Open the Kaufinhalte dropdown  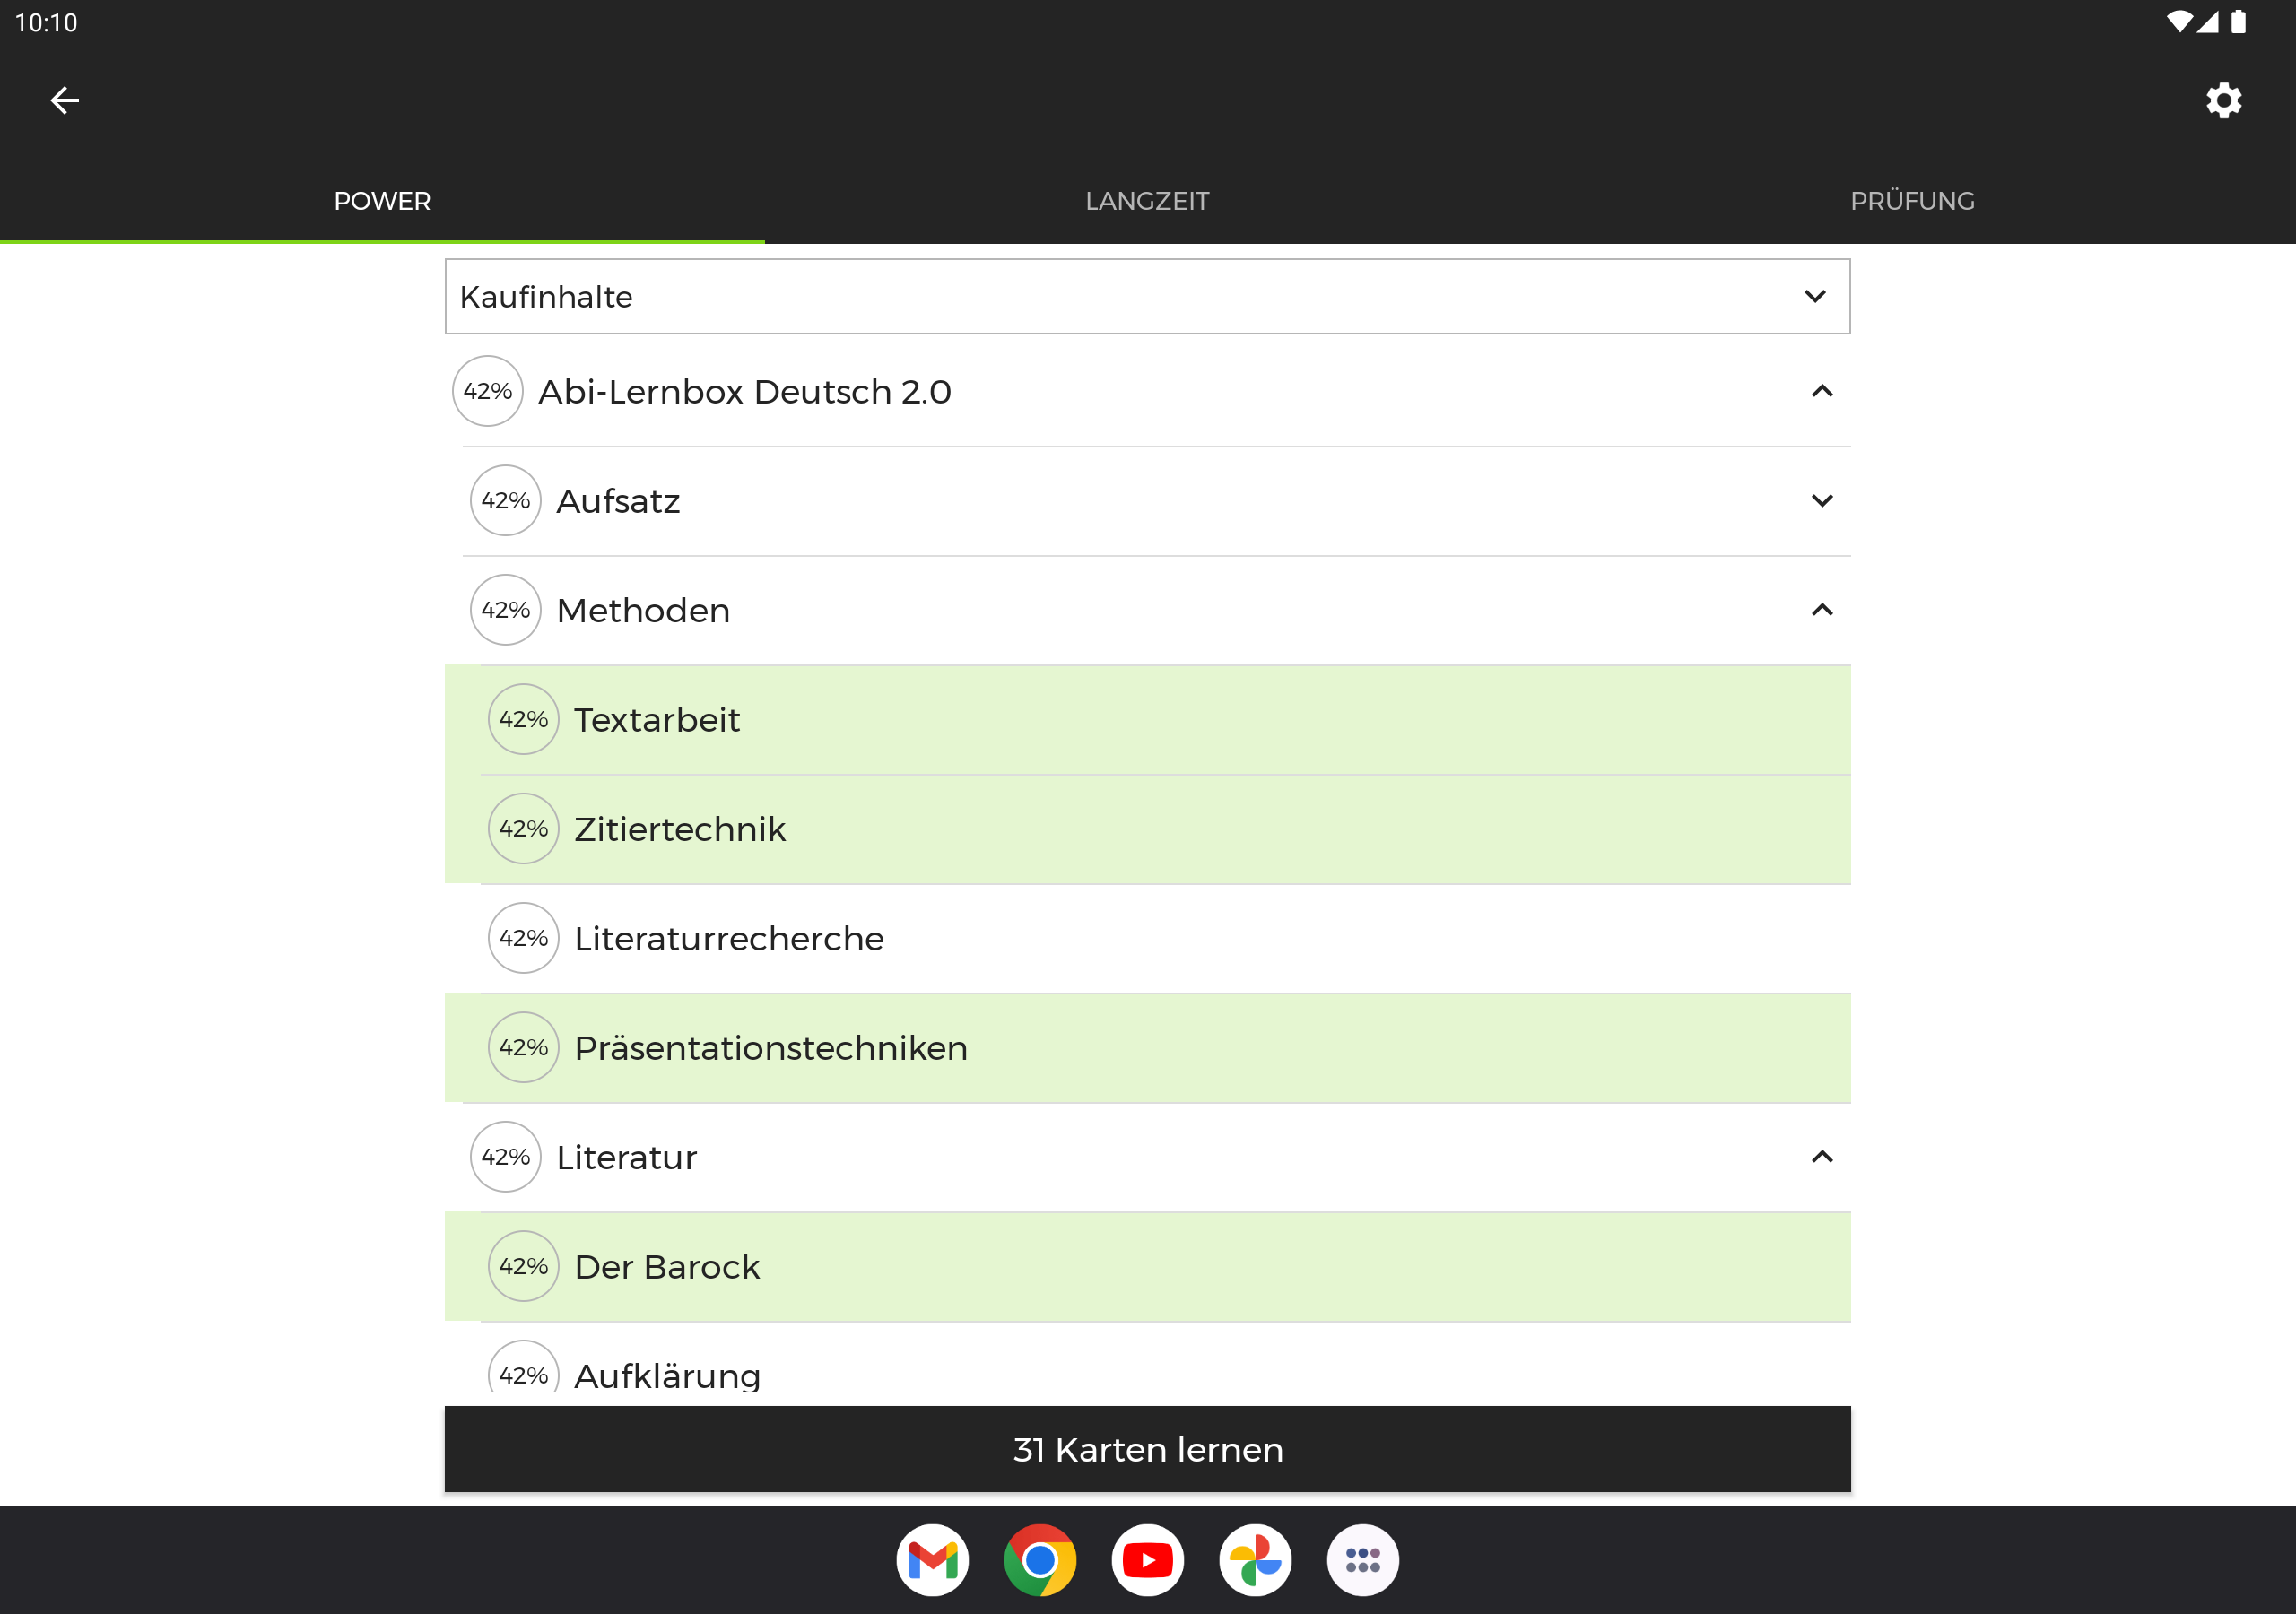pos(1147,296)
